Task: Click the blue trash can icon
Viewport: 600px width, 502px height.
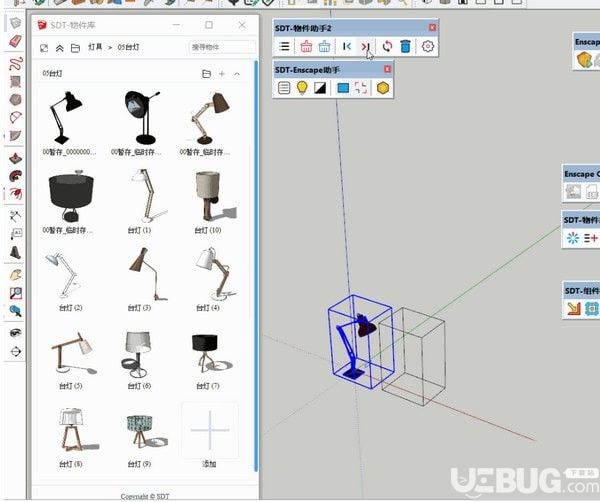Action: click(405, 47)
